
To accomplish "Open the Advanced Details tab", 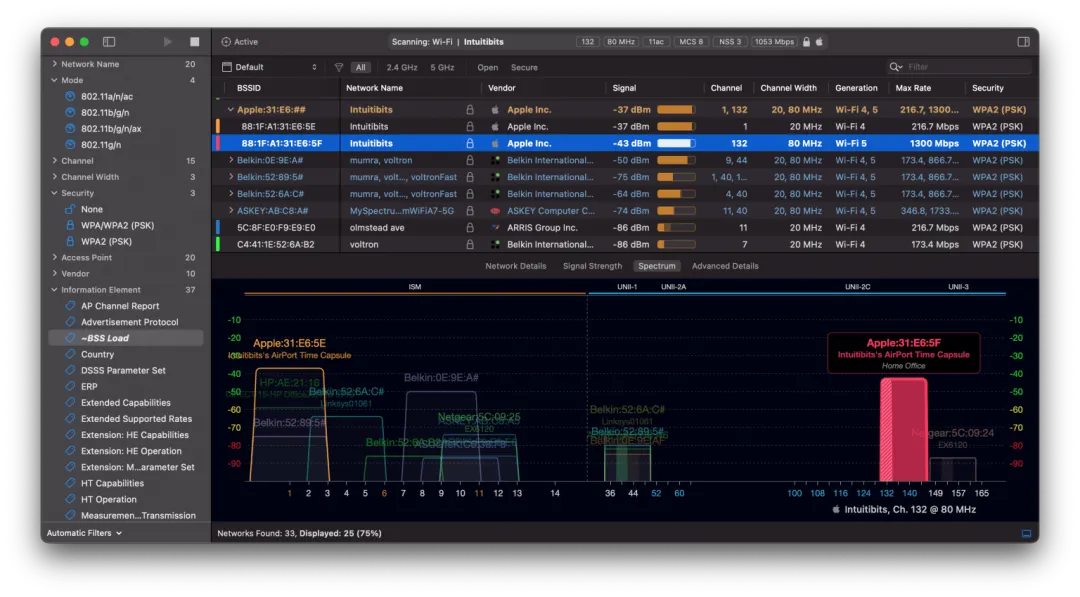I will [x=725, y=266].
